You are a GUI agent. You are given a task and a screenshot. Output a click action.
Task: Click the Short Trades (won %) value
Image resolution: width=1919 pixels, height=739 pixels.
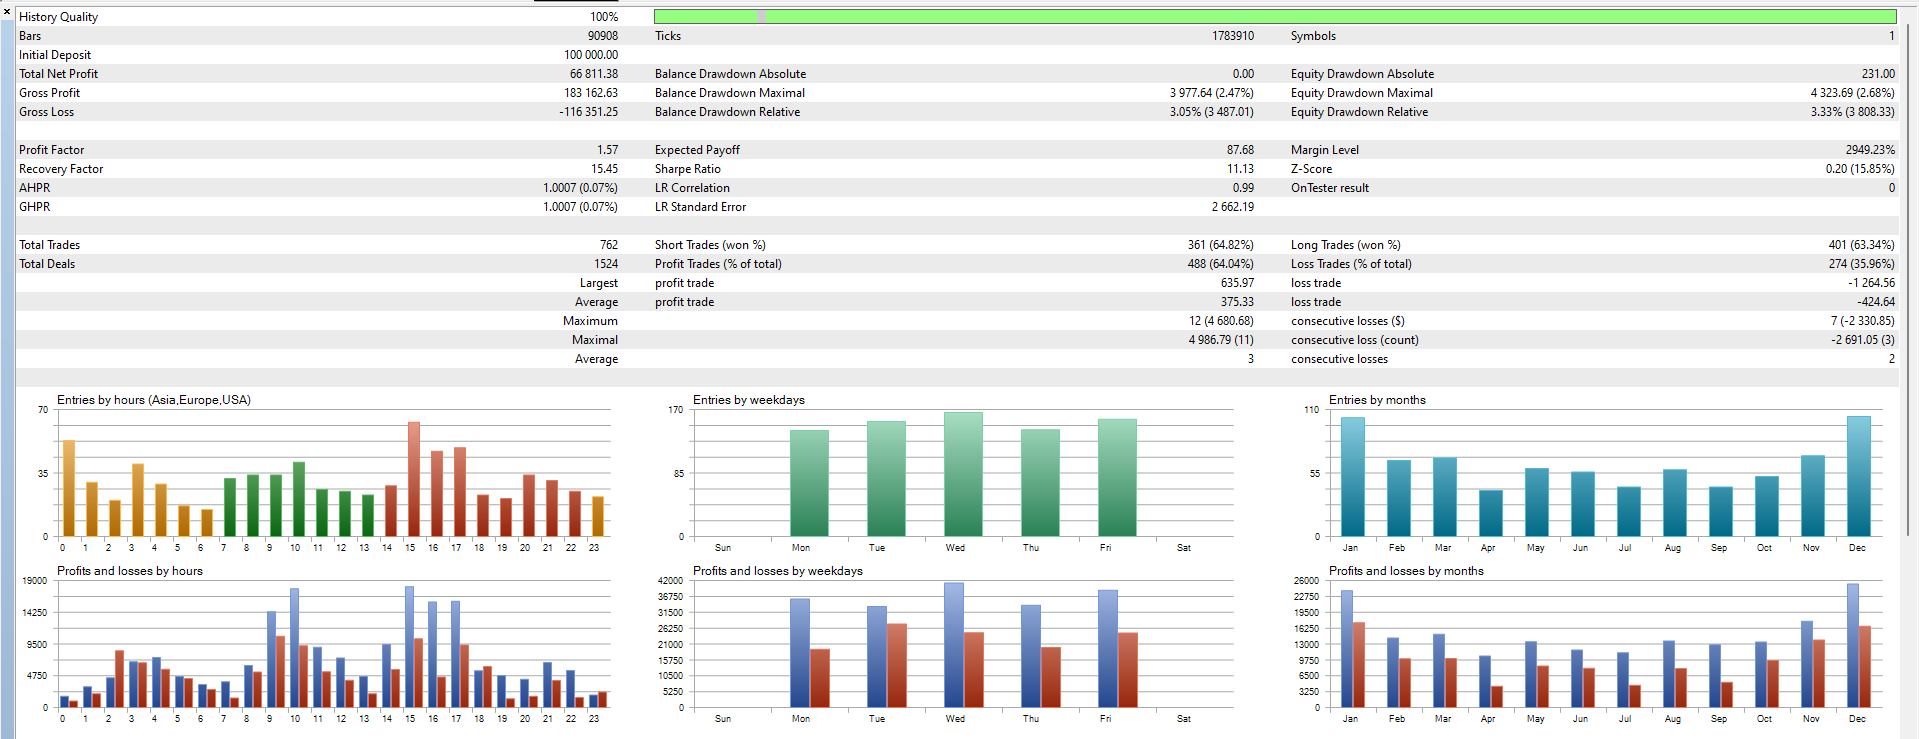click(x=1220, y=245)
